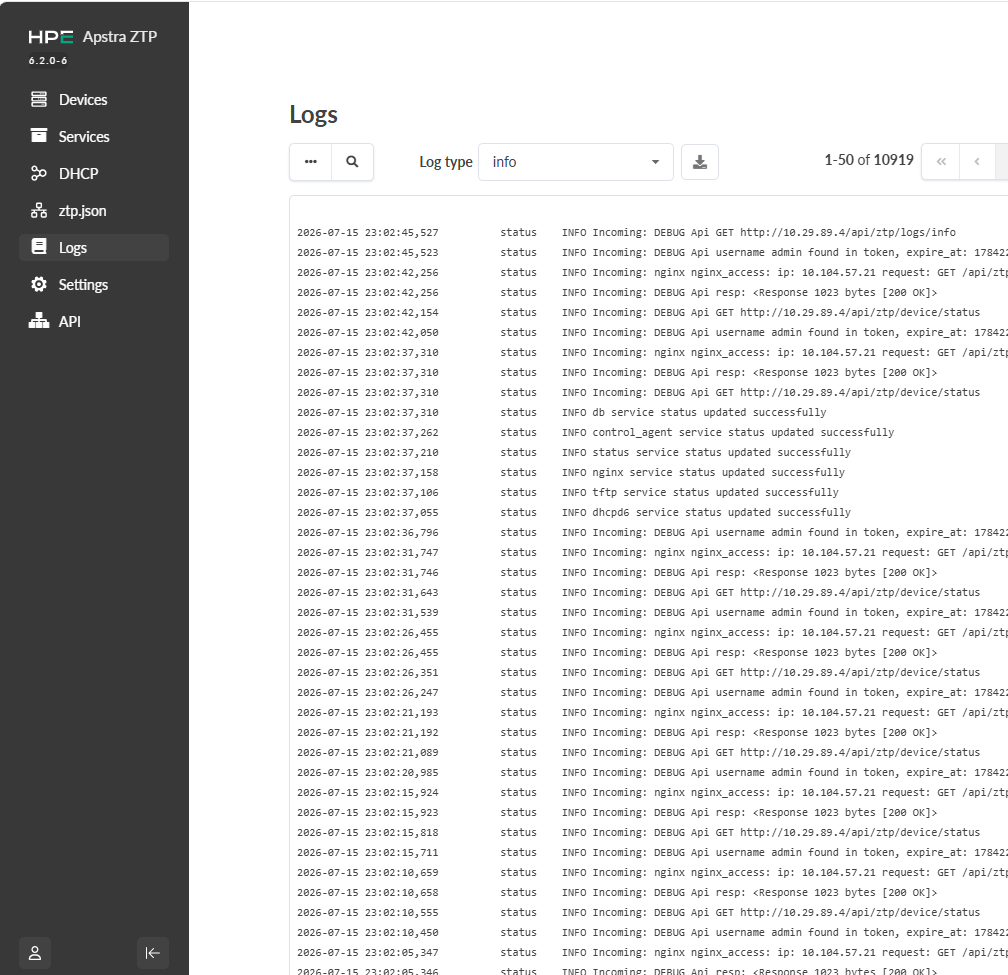Click the Logs book icon

(x=39, y=247)
